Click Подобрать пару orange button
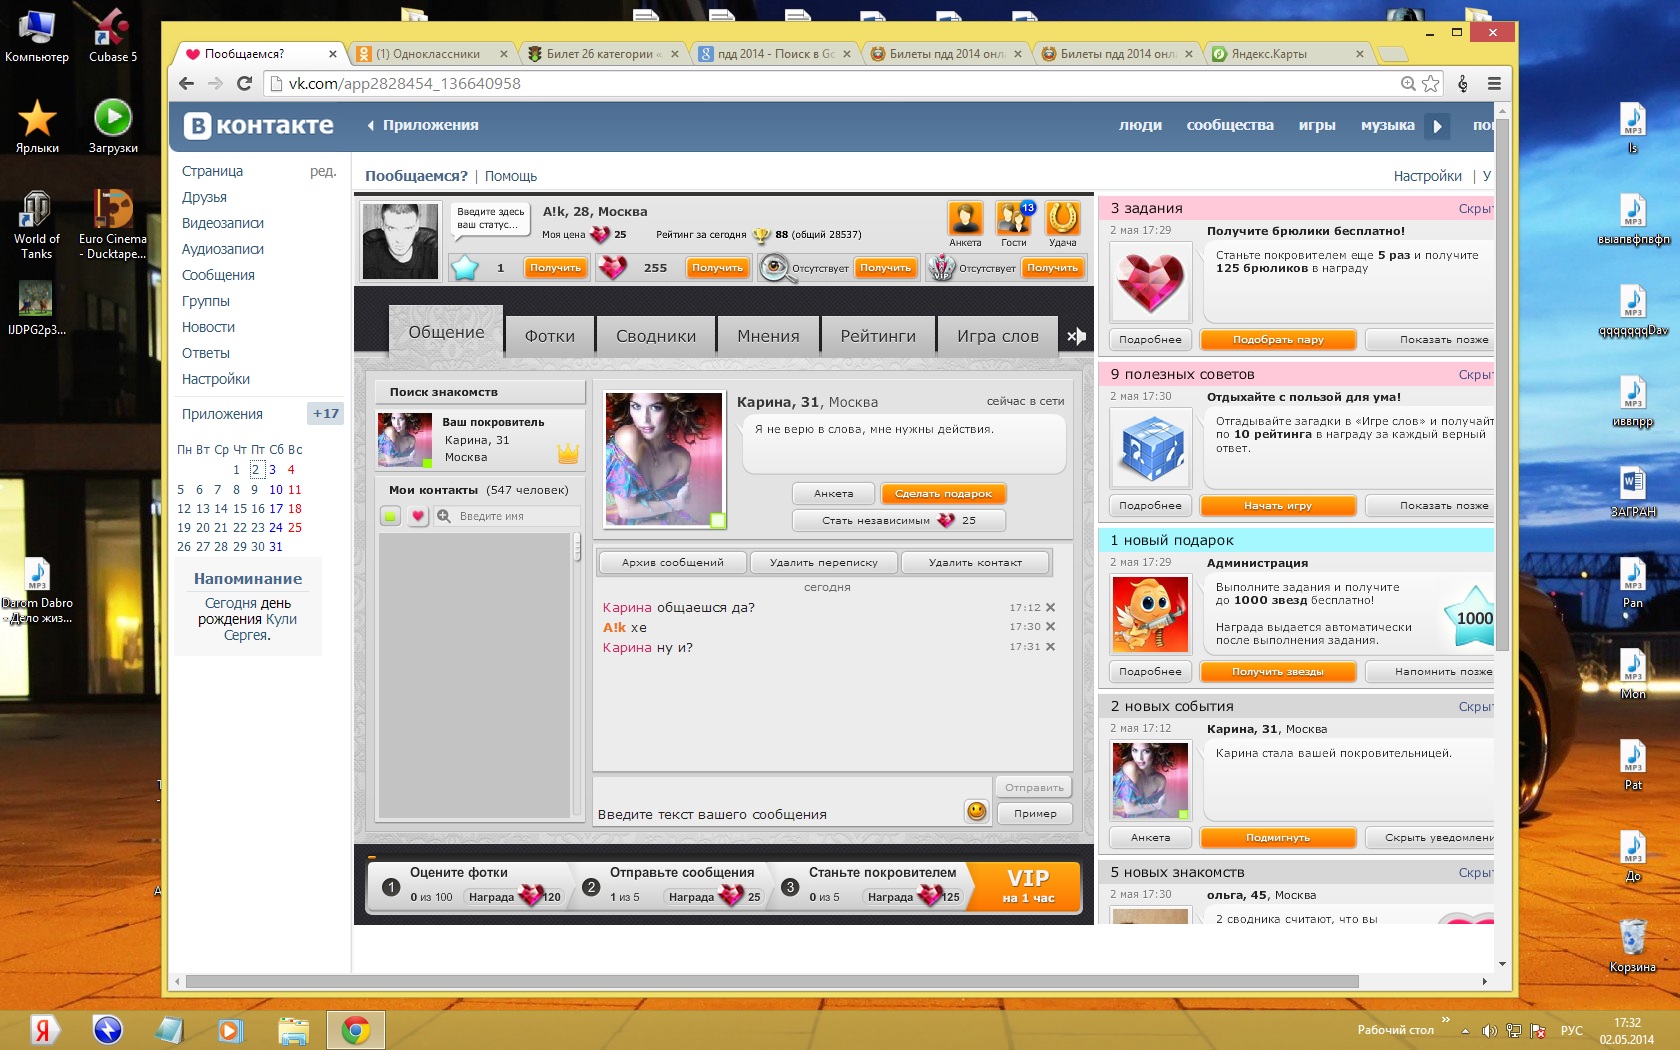 click(x=1278, y=340)
